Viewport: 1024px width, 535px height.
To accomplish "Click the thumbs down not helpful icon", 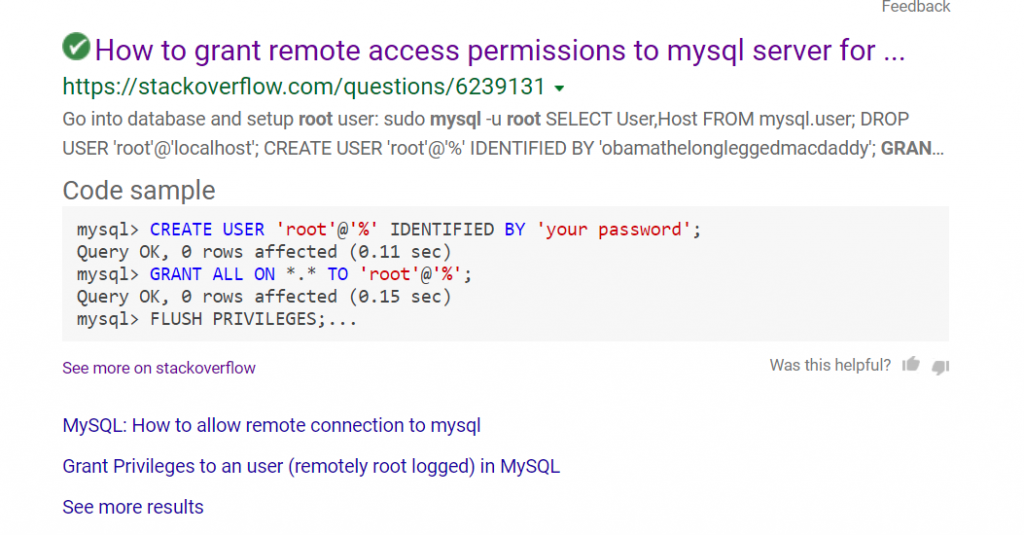I will coord(940,366).
